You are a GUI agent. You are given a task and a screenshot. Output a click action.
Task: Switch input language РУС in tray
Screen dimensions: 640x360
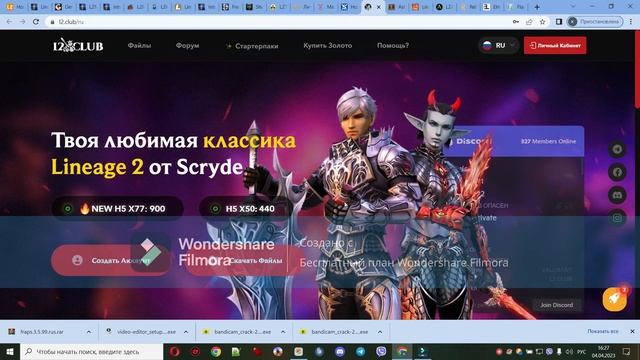coord(582,351)
